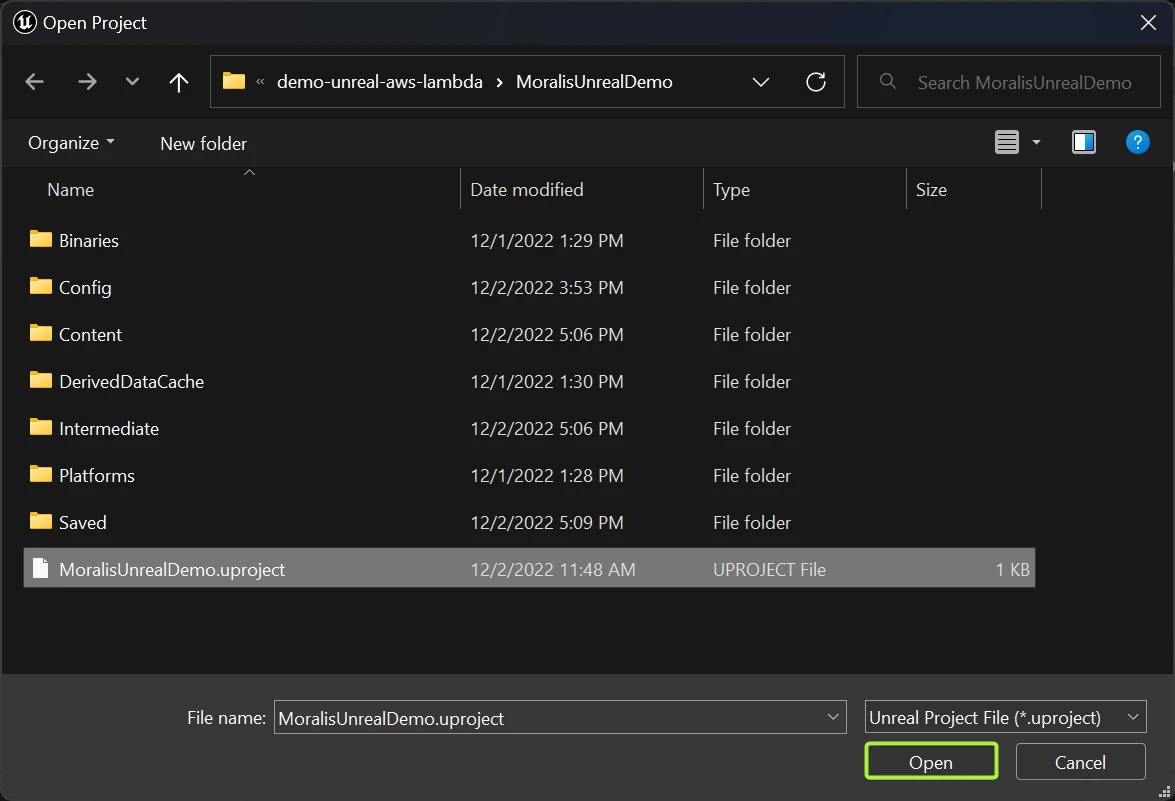Screen dimensions: 1175x801
Task: Go back to previous folder
Action: point(35,82)
